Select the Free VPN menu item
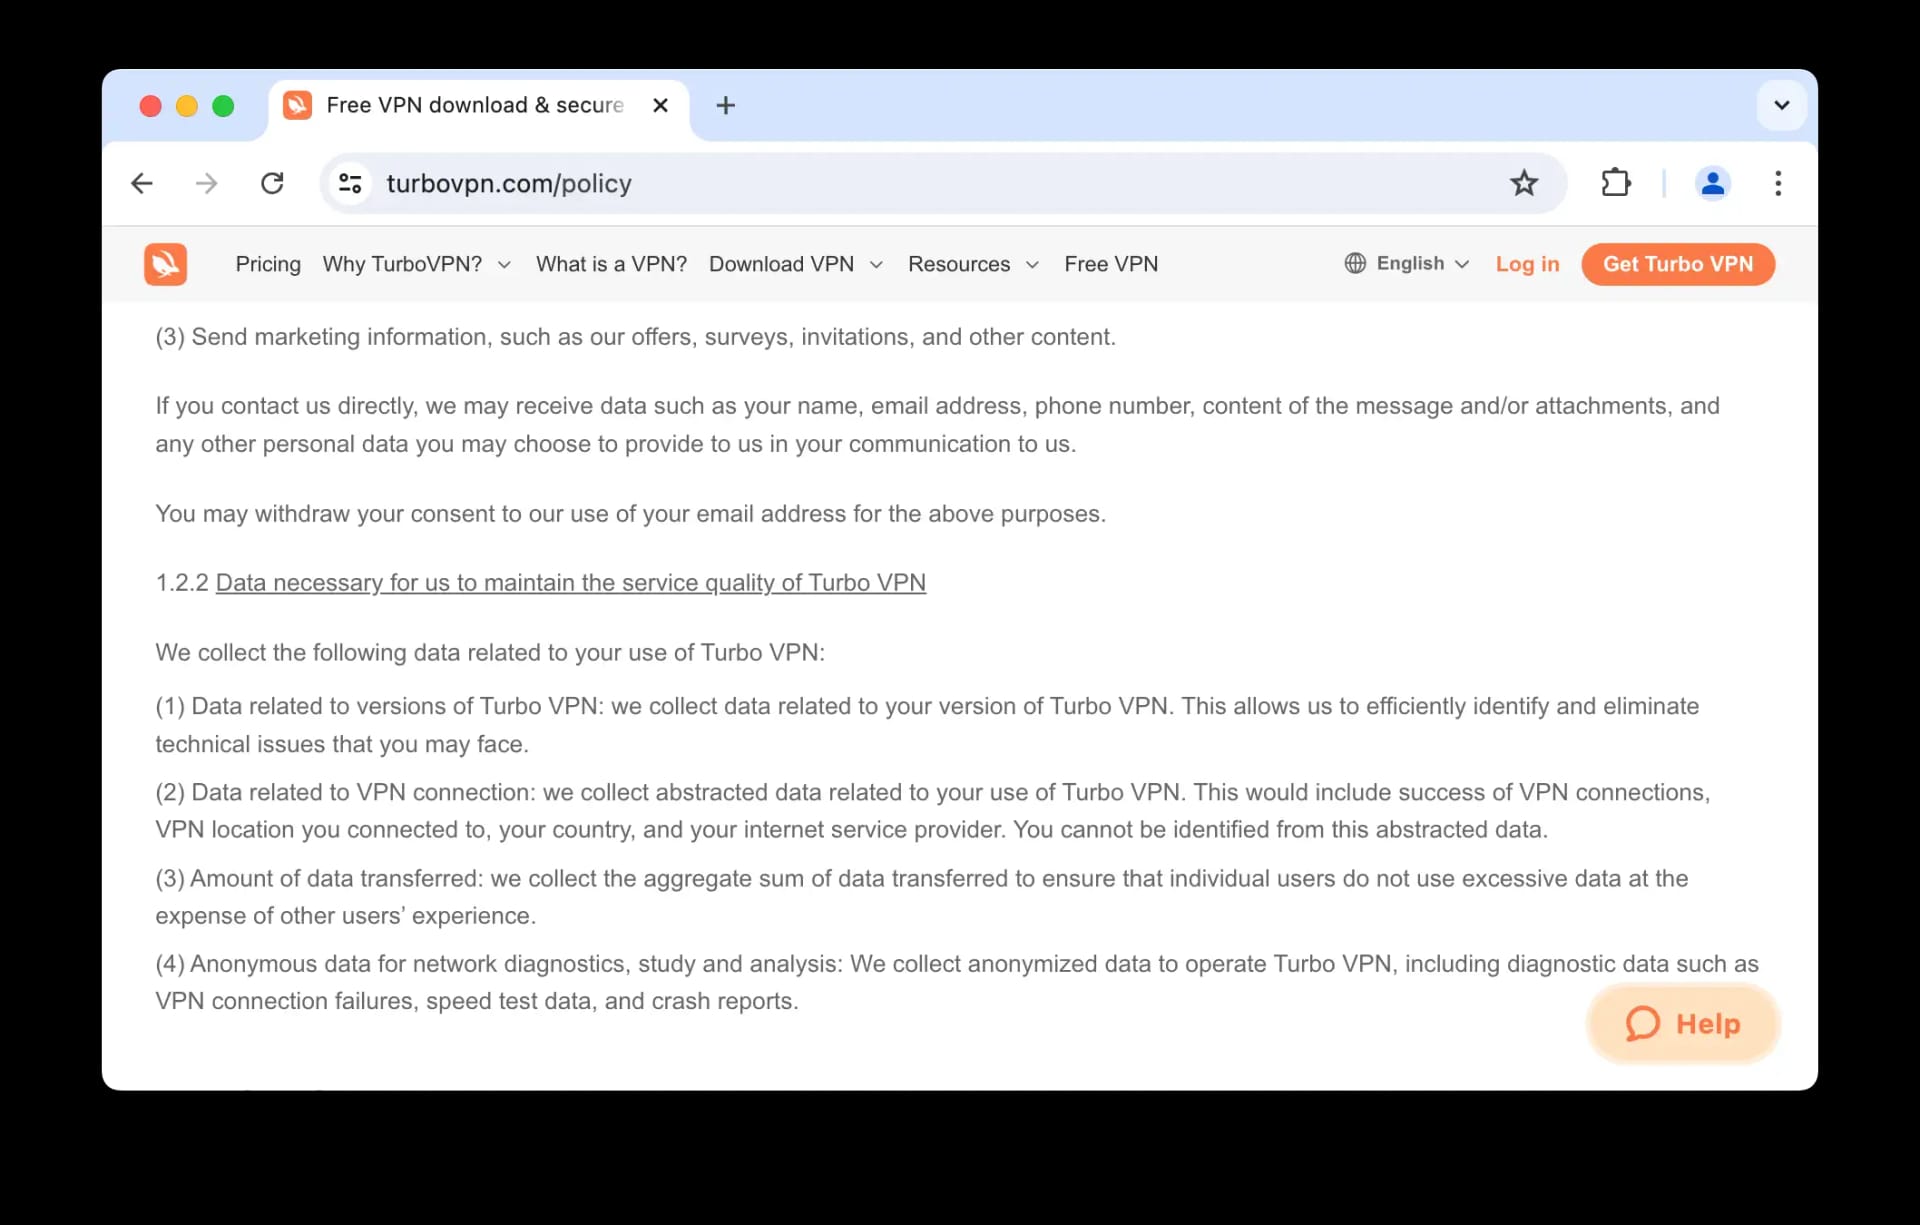Image resolution: width=1920 pixels, height=1225 pixels. pyautogui.click(x=1113, y=263)
